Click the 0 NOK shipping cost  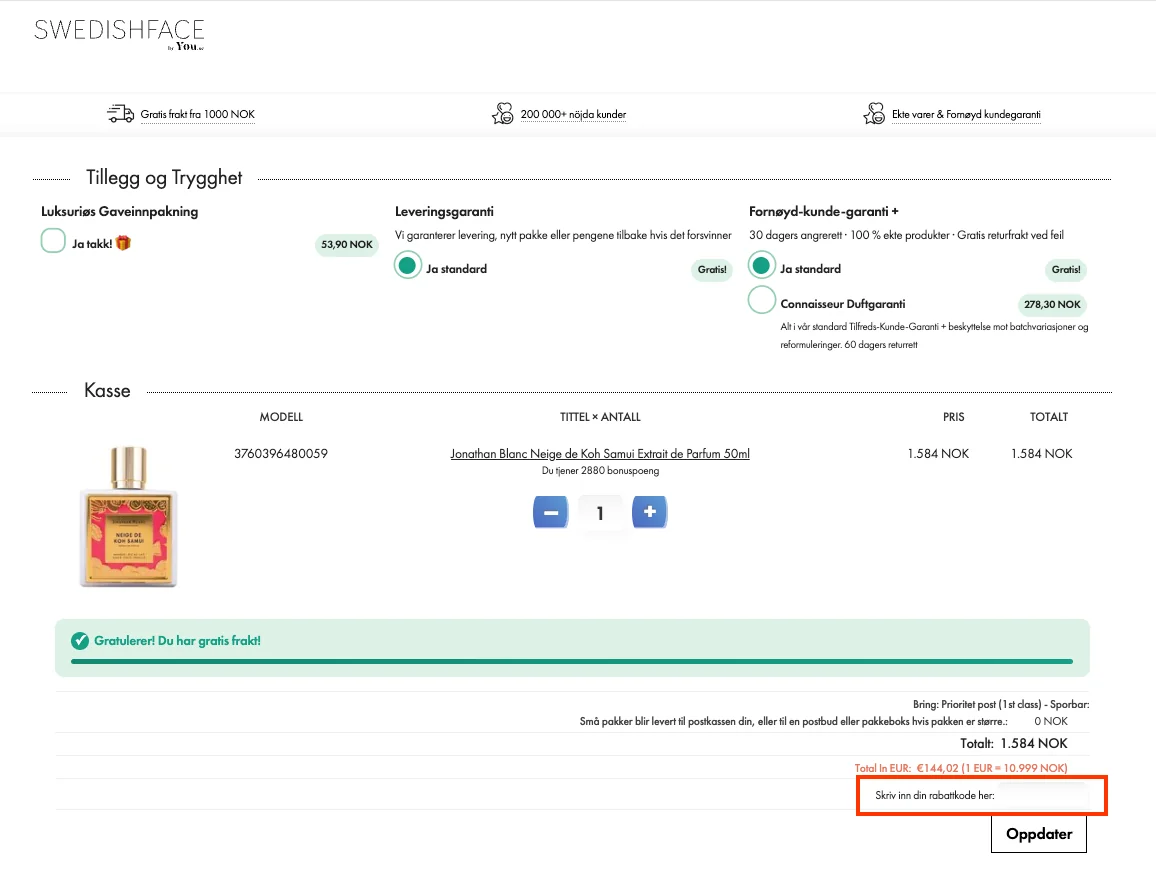(x=1051, y=721)
